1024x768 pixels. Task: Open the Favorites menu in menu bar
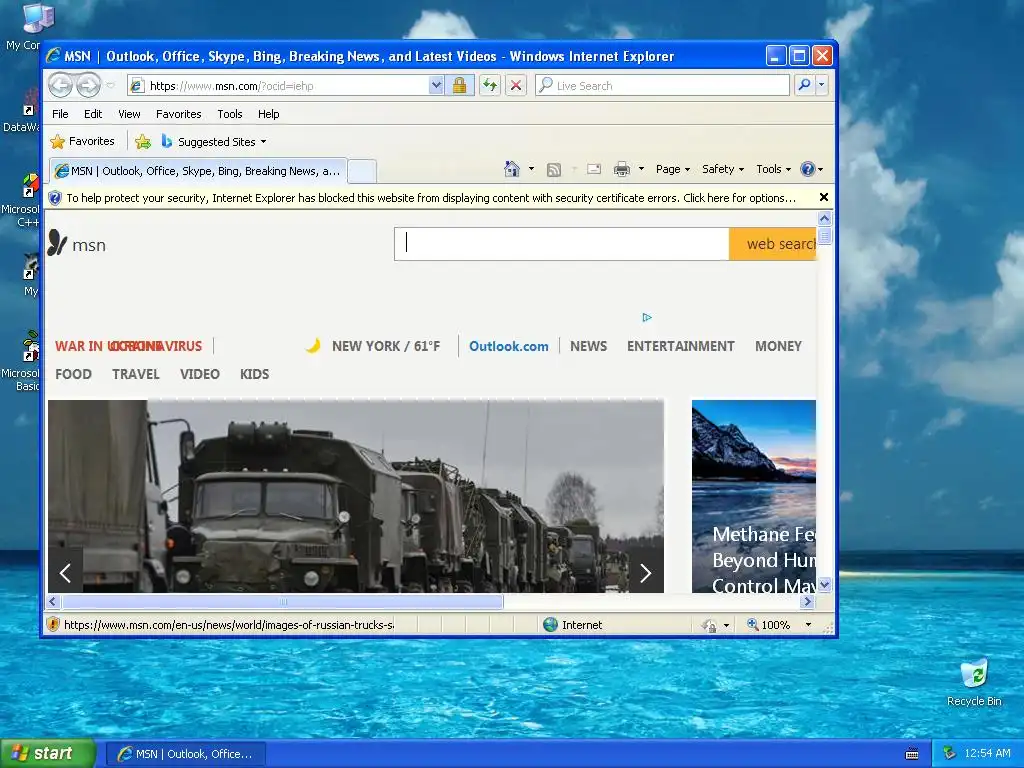(x=178, y=114)
